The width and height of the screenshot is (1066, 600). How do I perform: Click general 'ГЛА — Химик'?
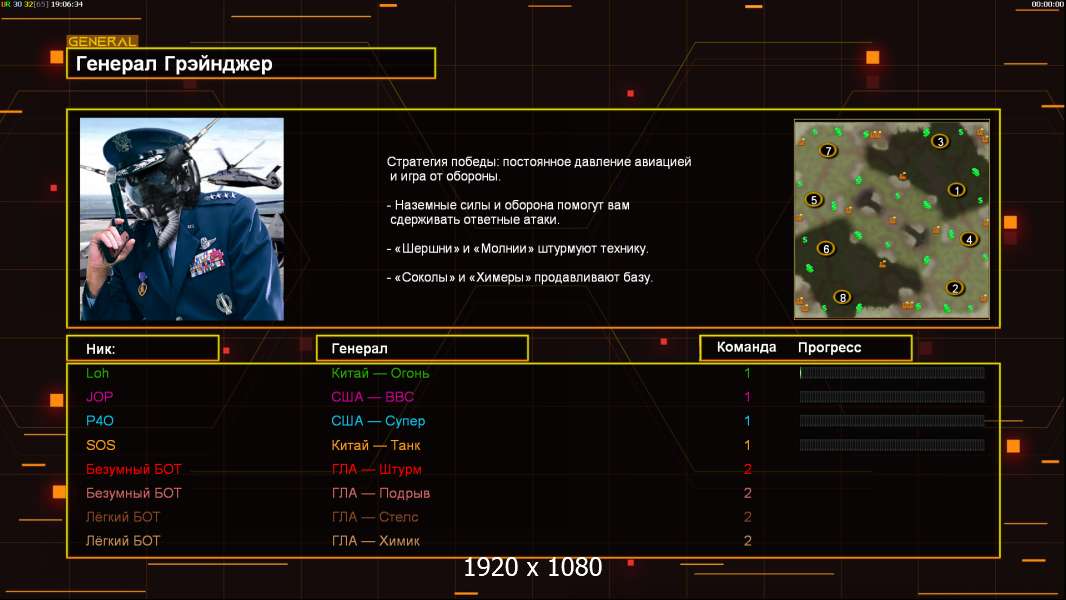[375, 540]
